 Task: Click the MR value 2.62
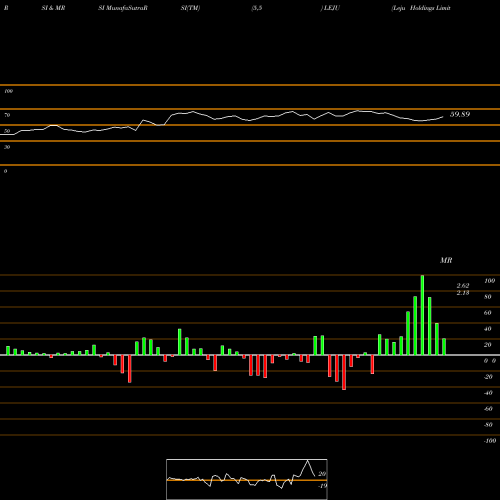(x=463, y=286)
